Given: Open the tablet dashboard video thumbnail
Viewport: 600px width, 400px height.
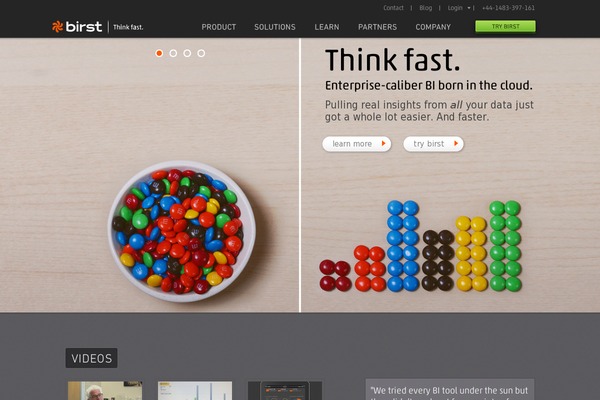Looking at the screenshot, I should pyautogui.click(x=285, y=390).
